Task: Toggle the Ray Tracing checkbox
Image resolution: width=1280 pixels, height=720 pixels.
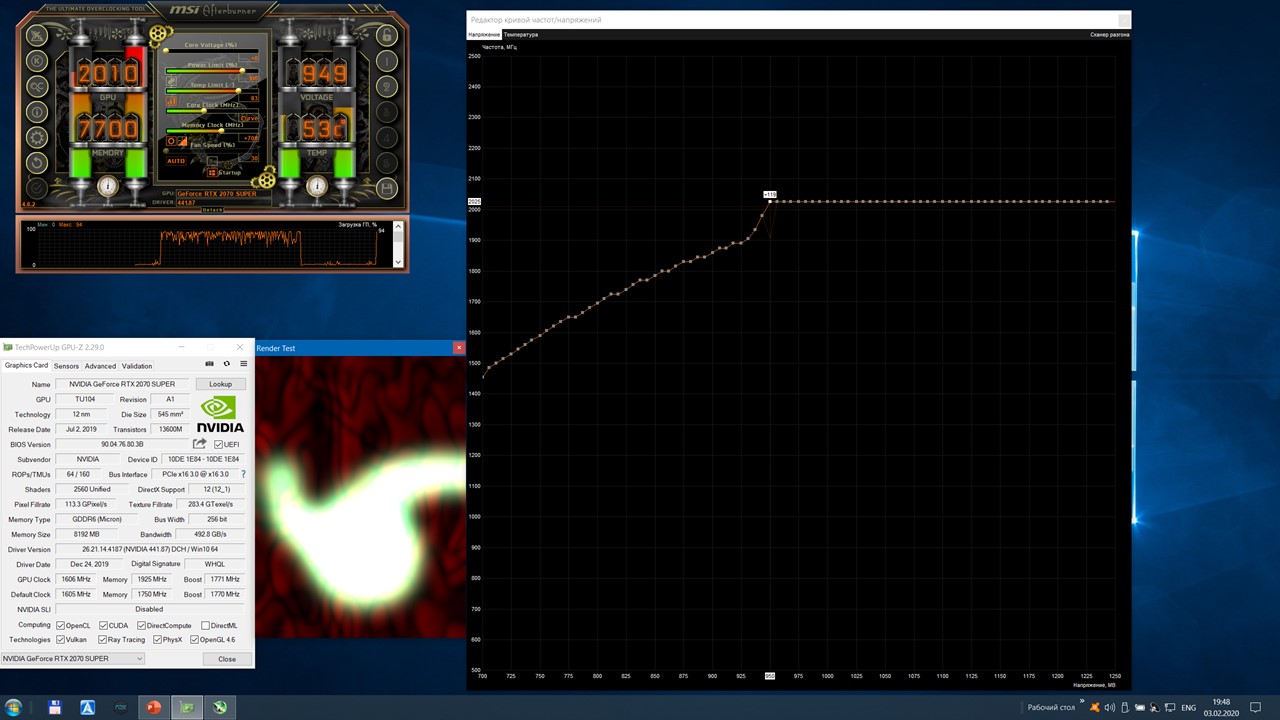Action: [x=104, y=640]
